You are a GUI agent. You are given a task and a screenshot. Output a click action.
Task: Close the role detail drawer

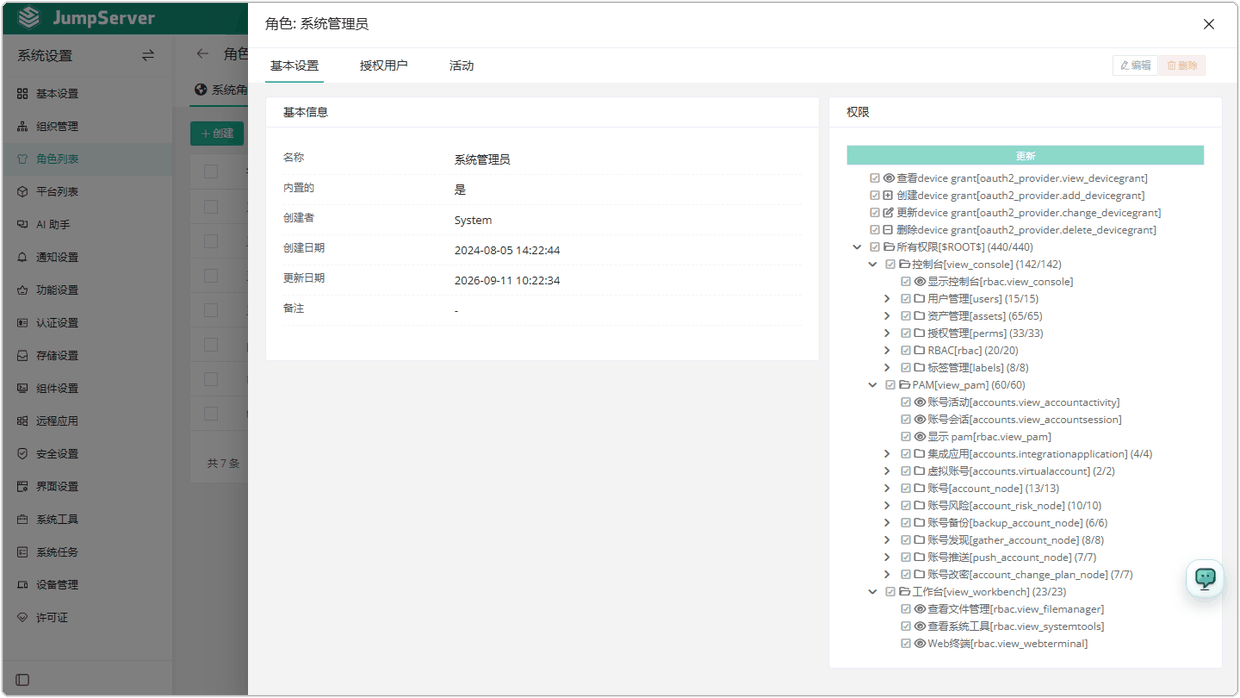[1209, 24]
